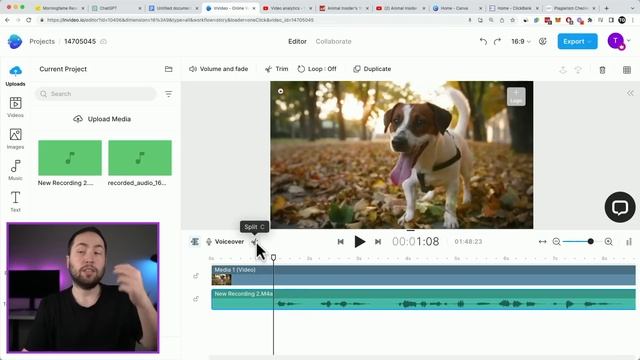
Task: Click the user avatar T
Action: pyautogui.click(x=616, y=41)
